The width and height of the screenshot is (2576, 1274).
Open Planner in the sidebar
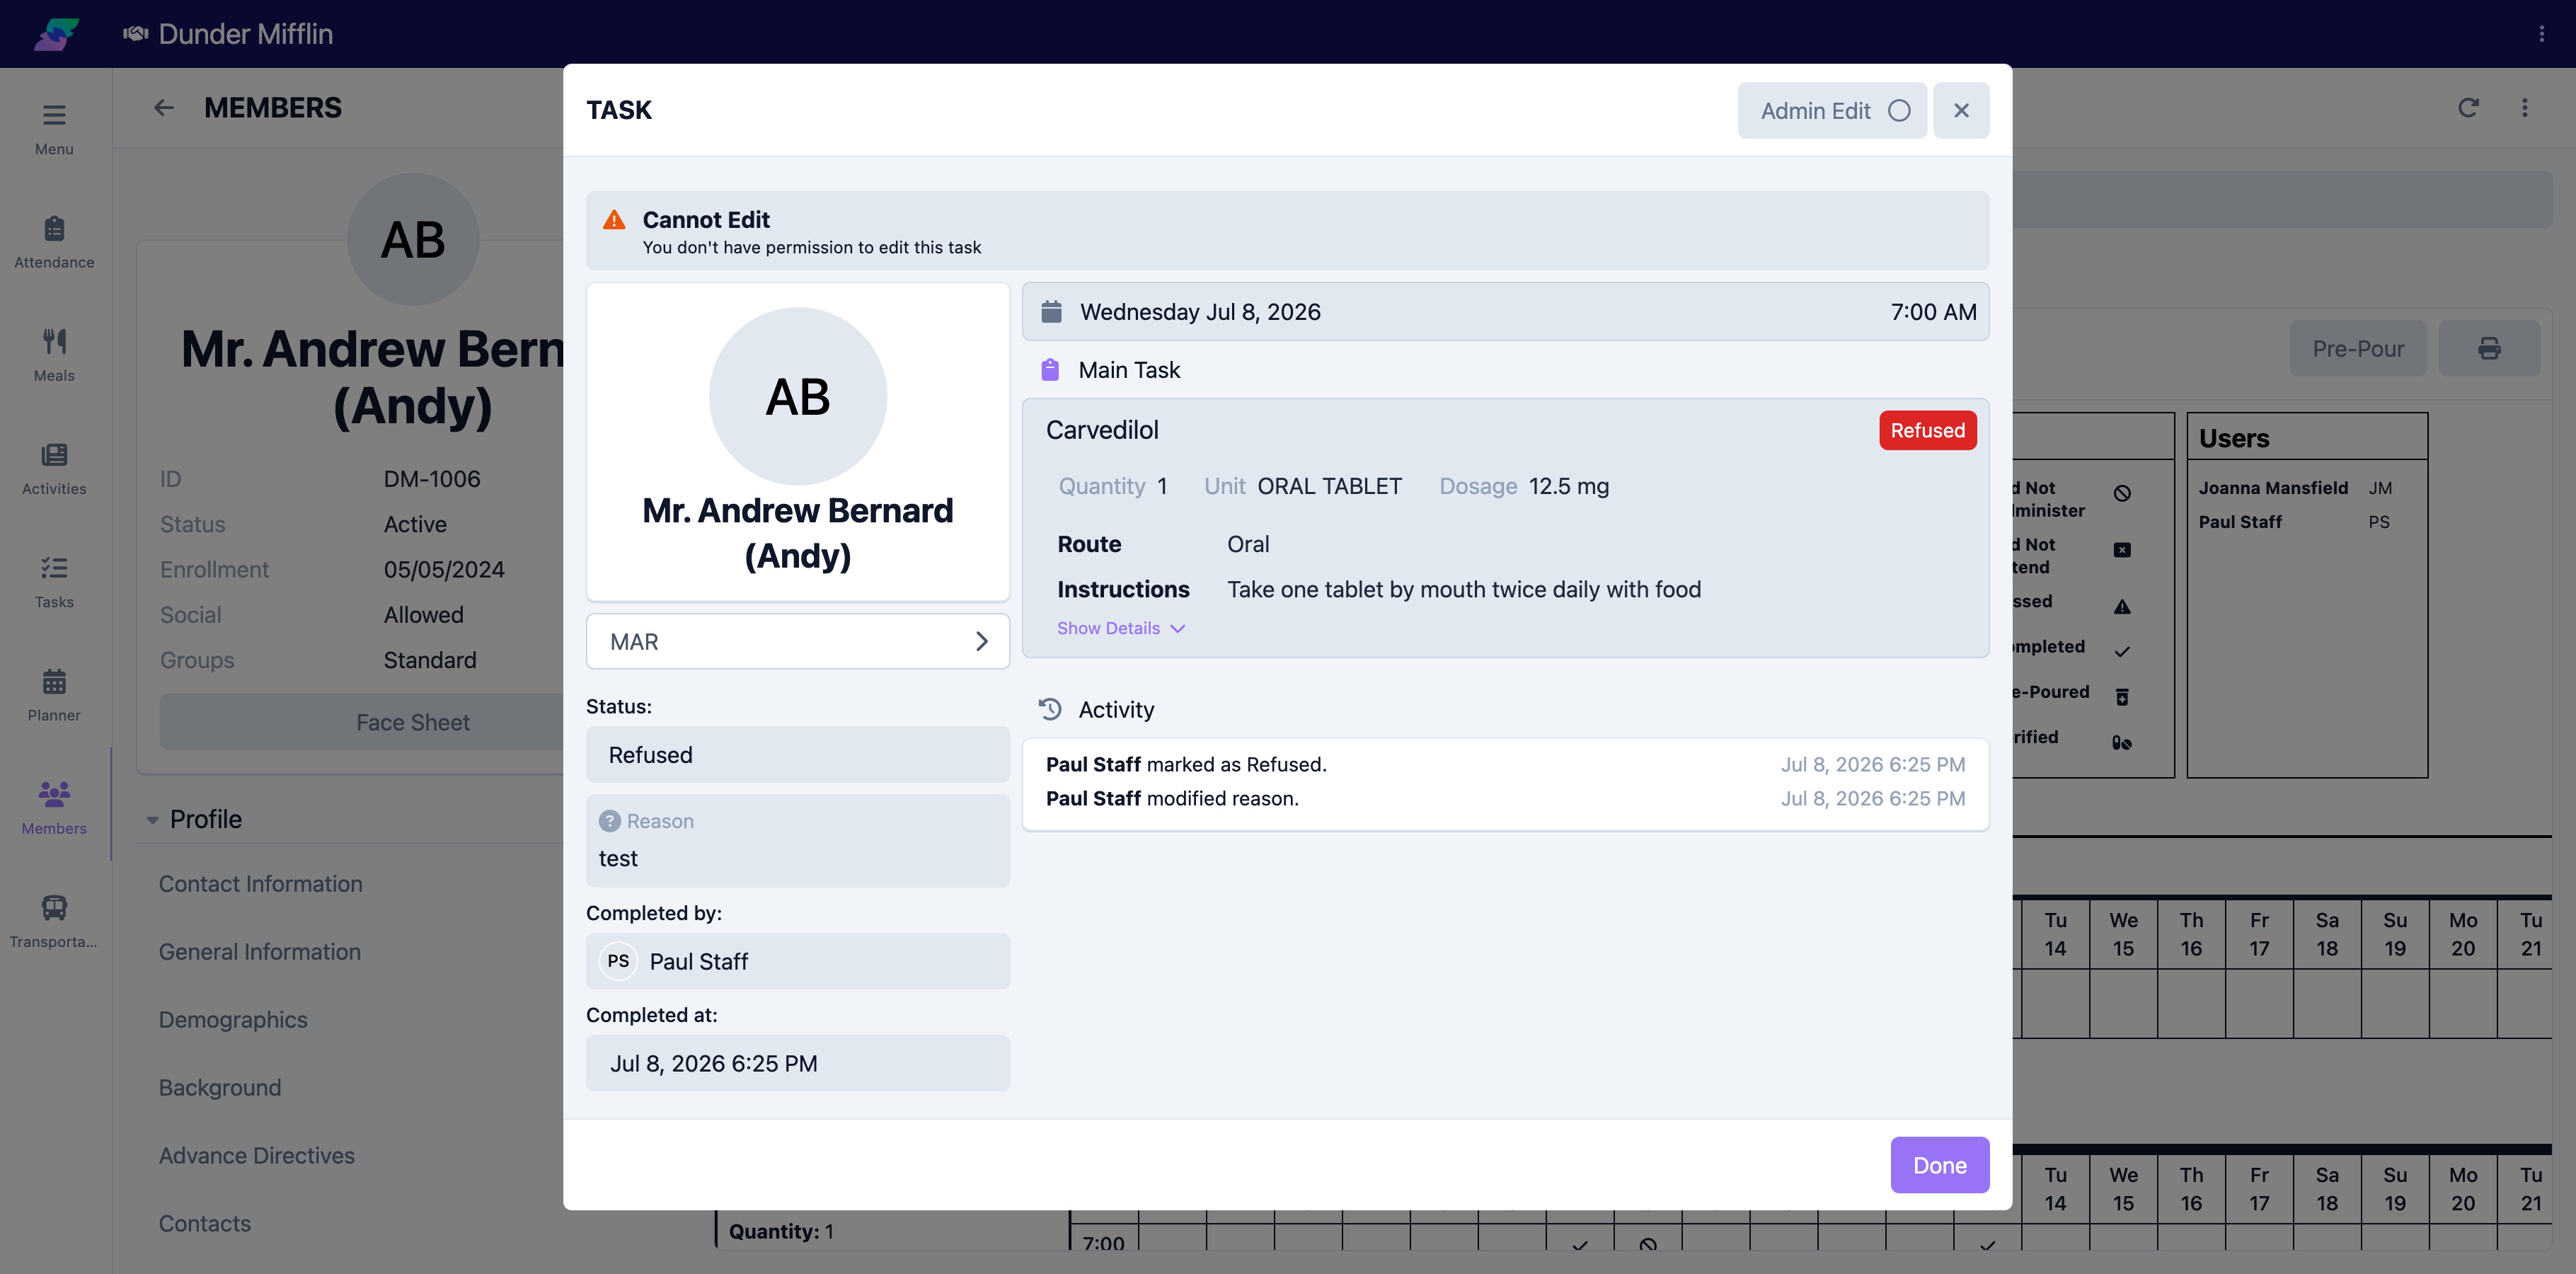(x=54, y=696)
